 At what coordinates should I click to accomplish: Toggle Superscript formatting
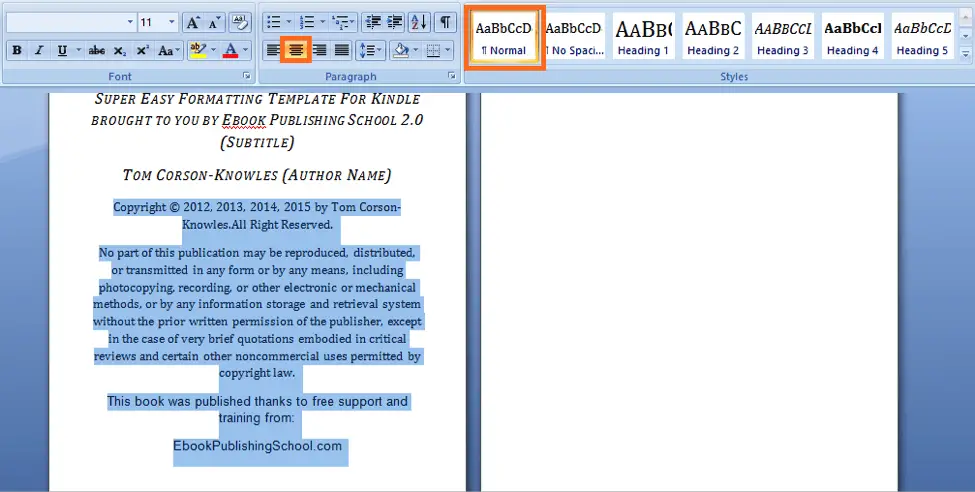point(142,50)
